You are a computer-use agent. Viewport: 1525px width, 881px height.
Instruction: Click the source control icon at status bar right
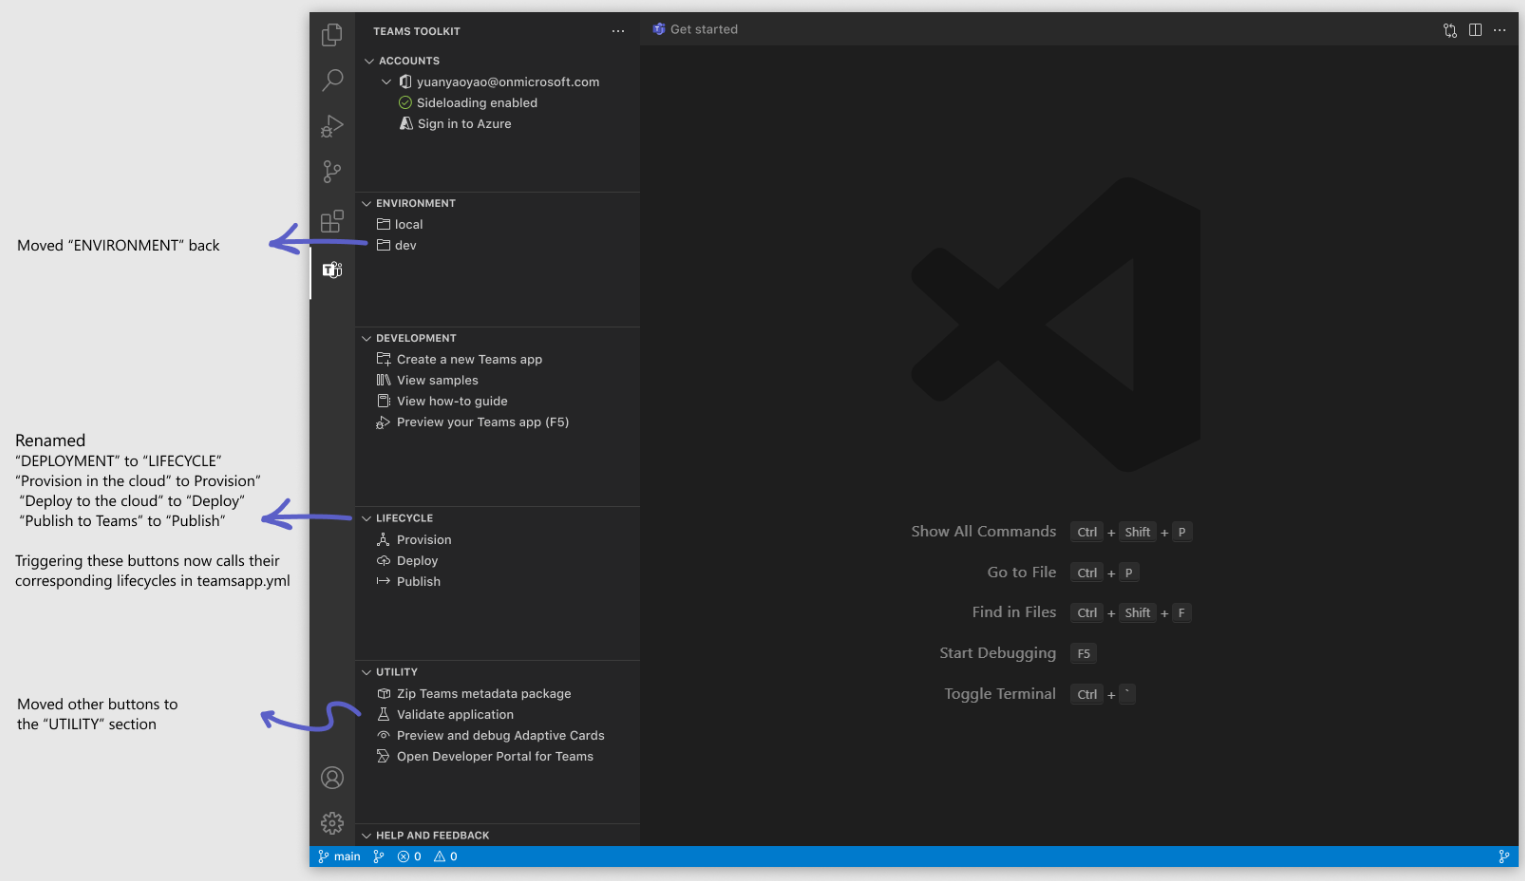click(x=1503, y=856)
